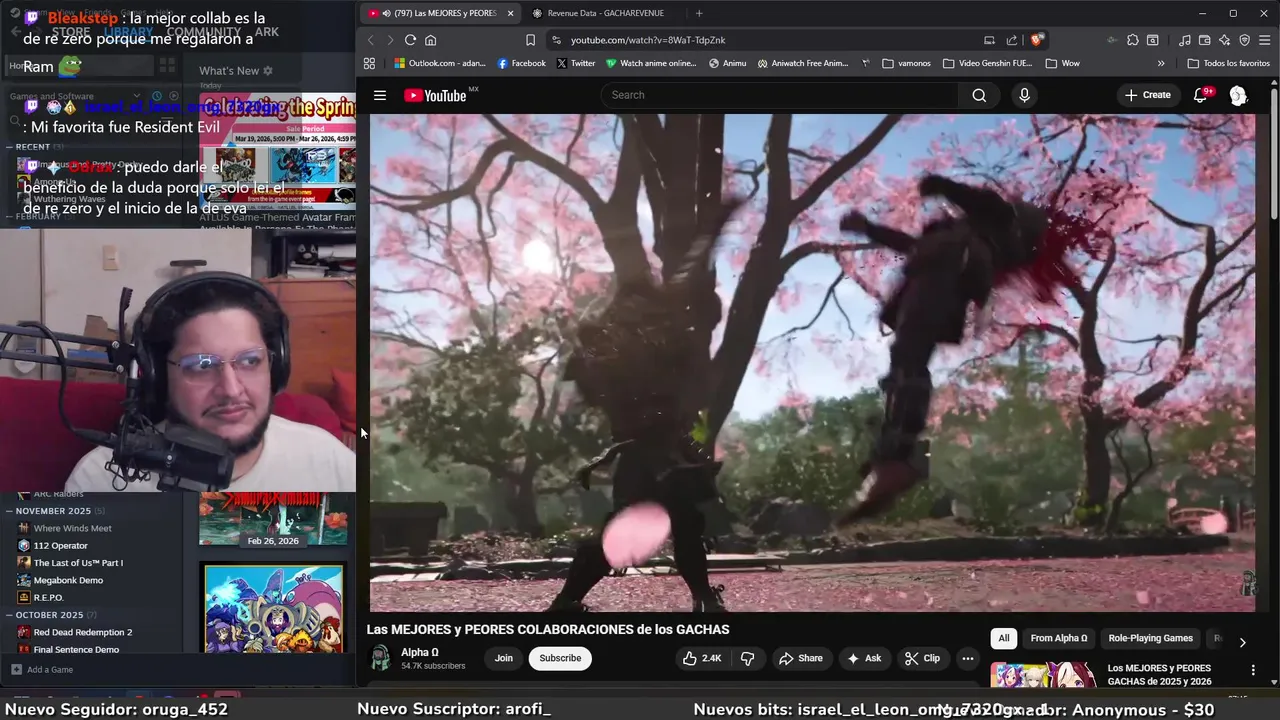
Task: Click the Ask button
Action: 864,658
